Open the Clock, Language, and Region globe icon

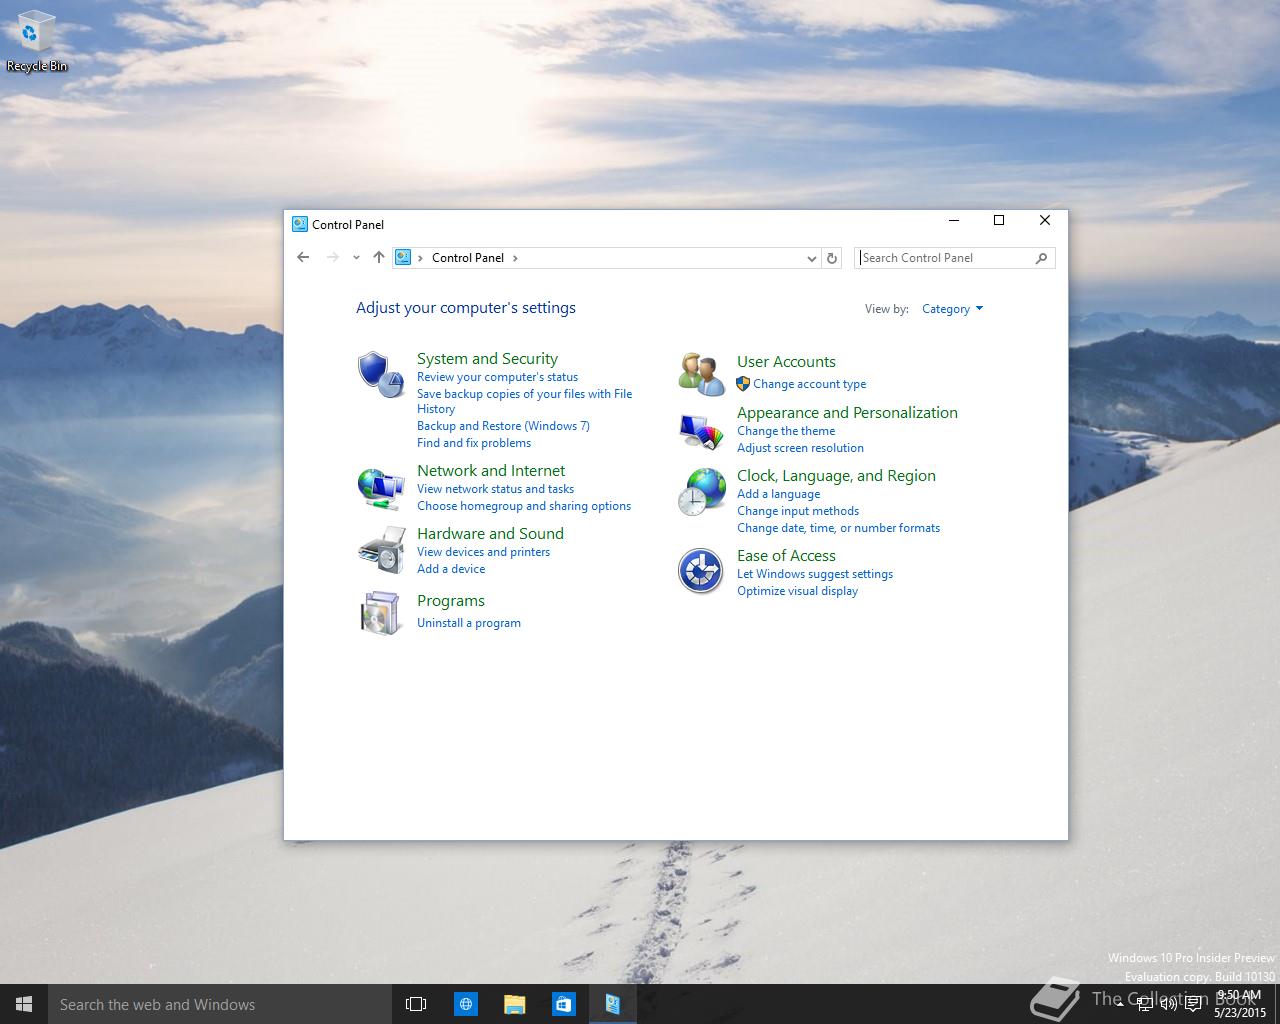(x=701, y=492)
